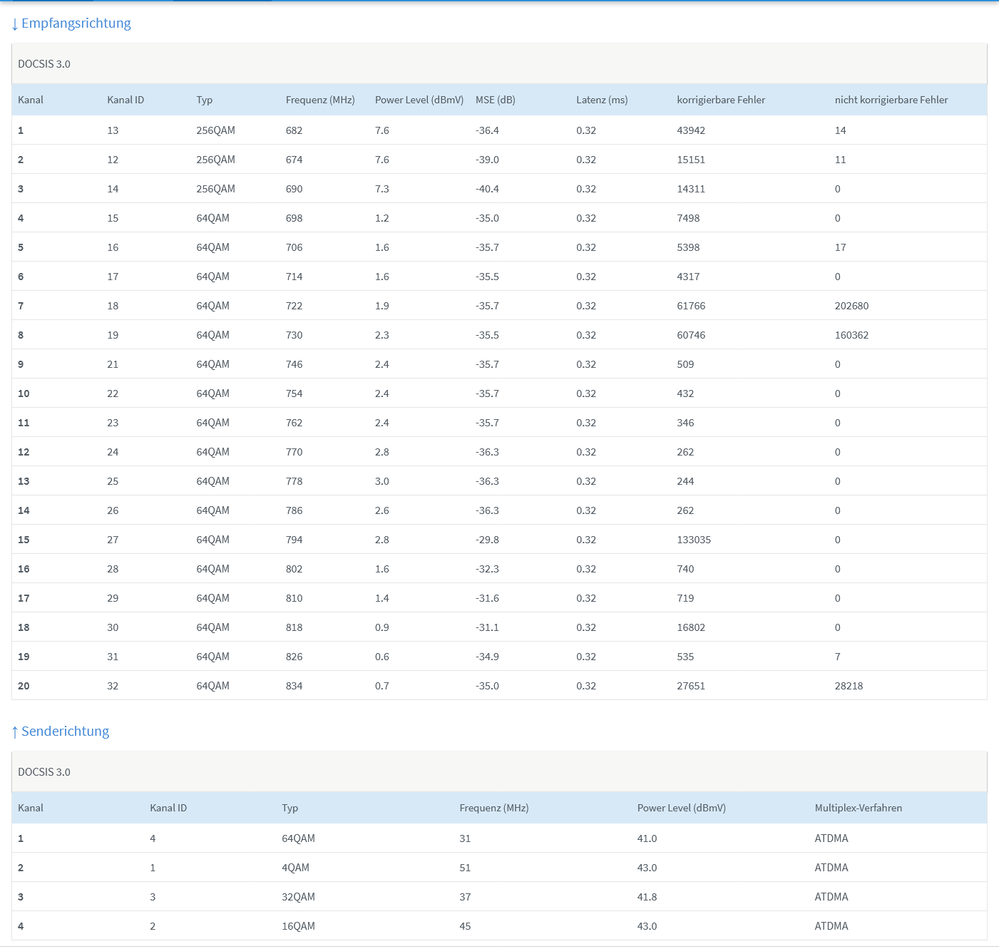The image size is (999, 951).
Task: Click the upstream power level 41.0
Action: (x=647, y=838)
